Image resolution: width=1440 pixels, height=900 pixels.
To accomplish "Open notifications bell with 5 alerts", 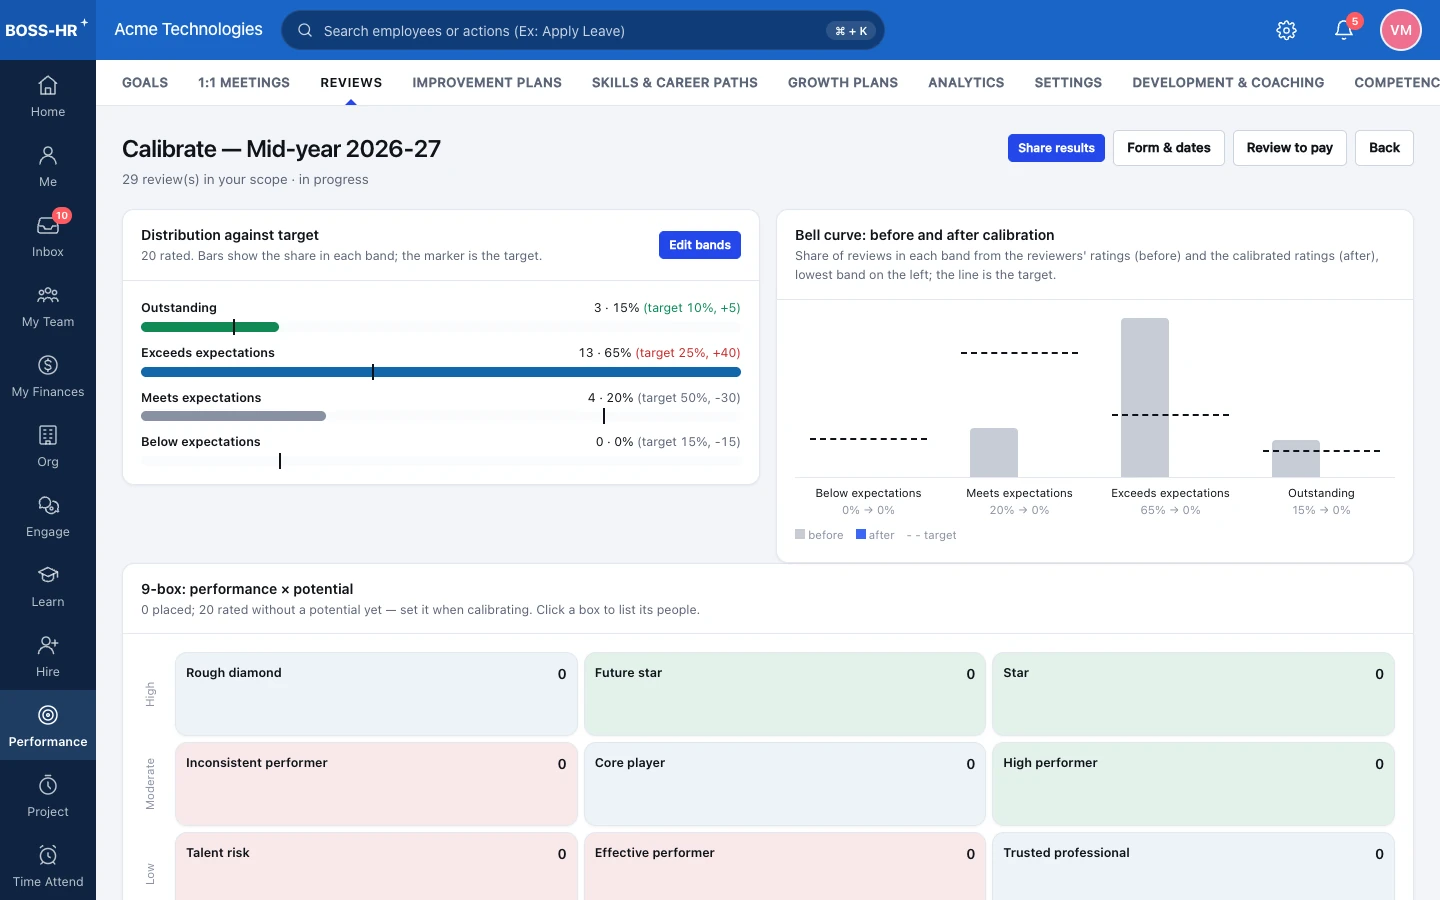I will click(1344, 30).
